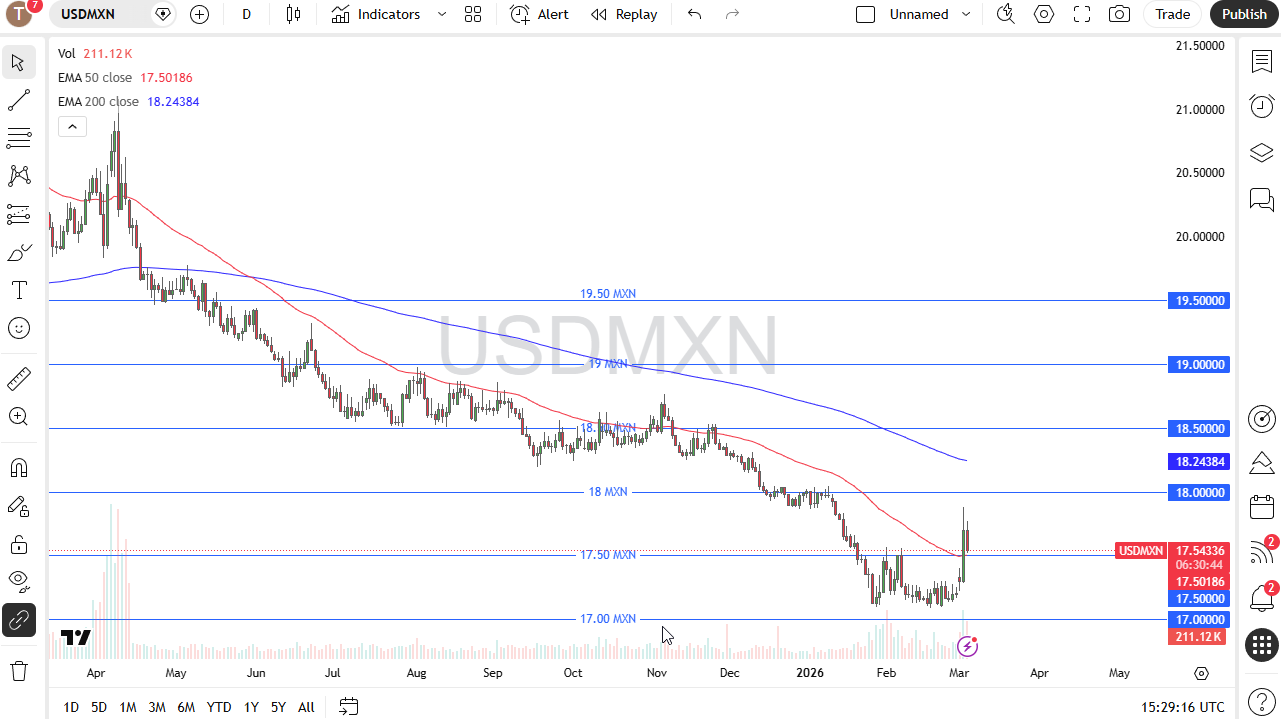
Task: Open the Object Tree layers panel
Action: pyautogui.click(x=1261, y=152)
